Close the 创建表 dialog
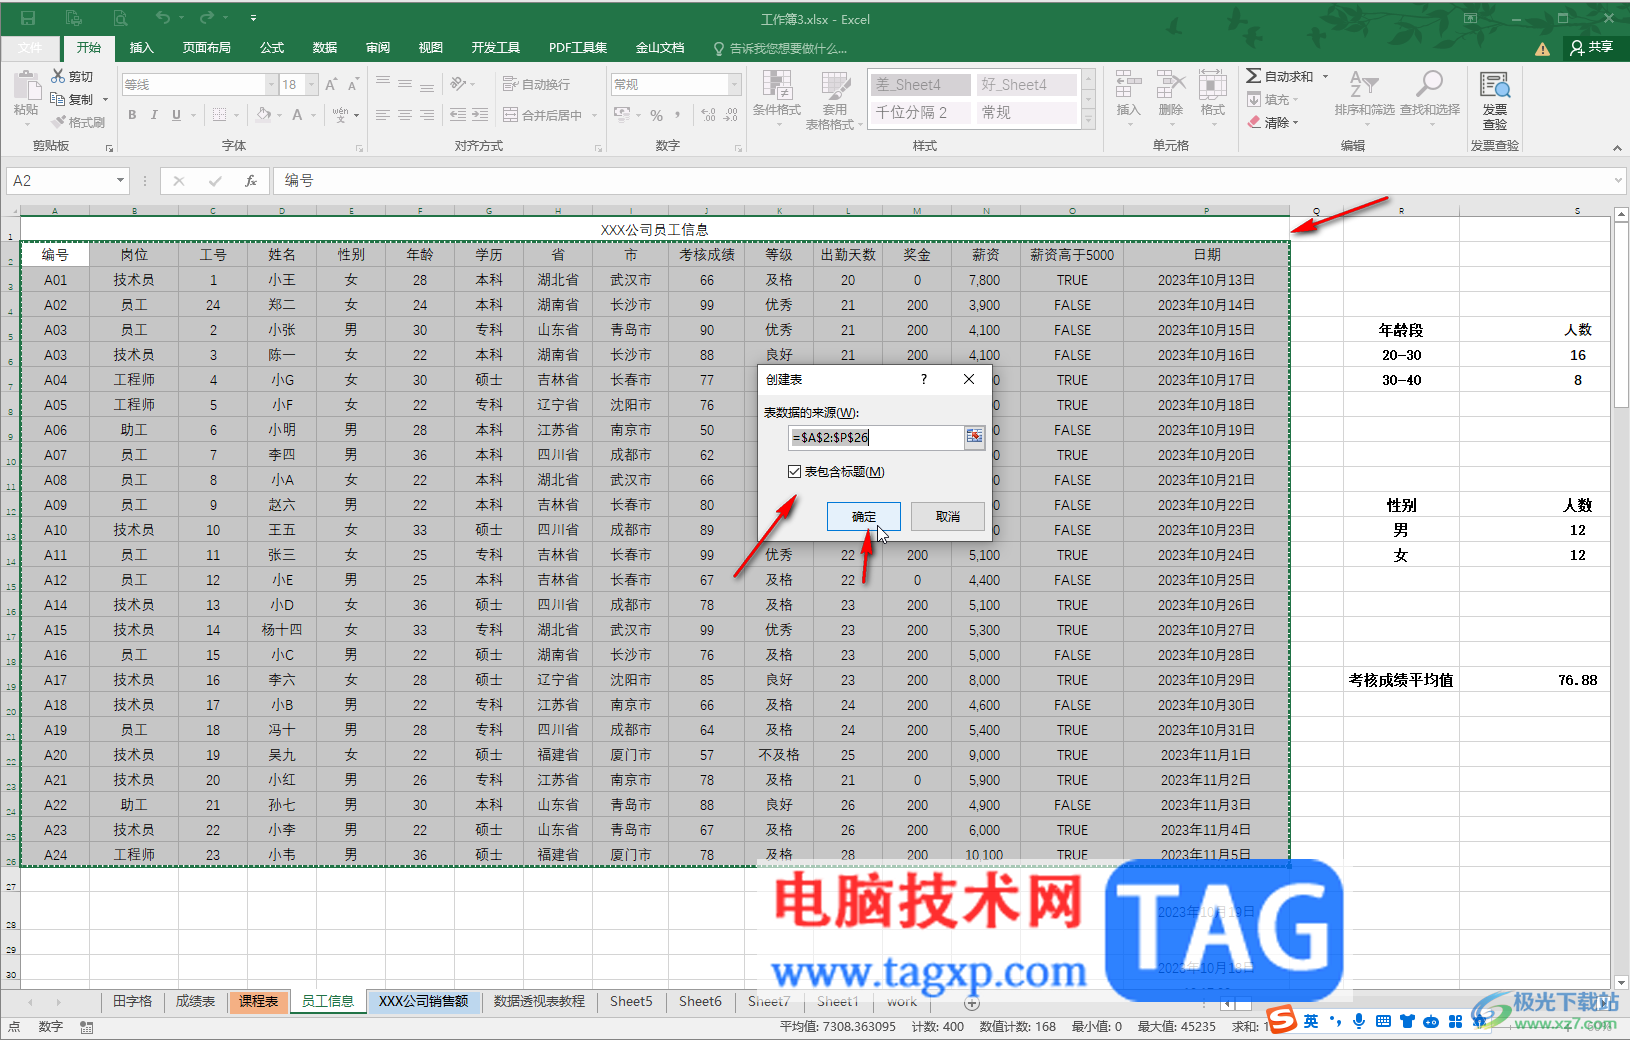 click(x=968, y=379)
